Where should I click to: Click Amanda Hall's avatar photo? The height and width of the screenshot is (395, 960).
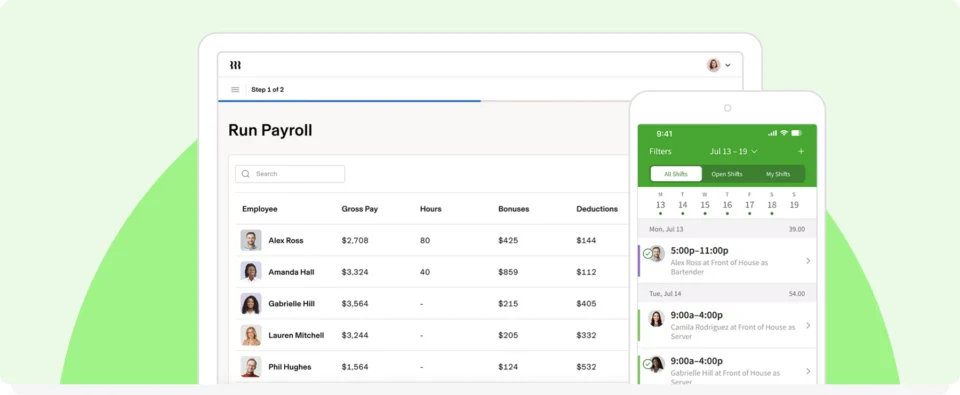(251, 272)
